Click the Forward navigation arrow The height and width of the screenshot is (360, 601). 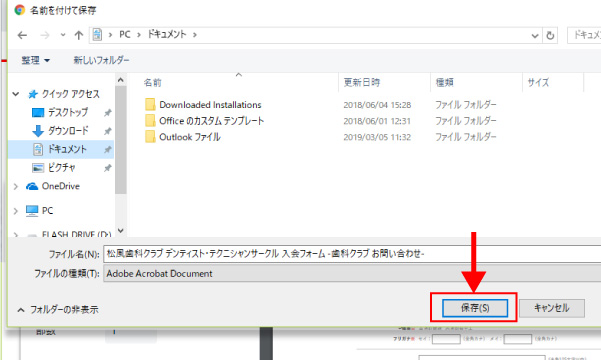pos(45,35)
